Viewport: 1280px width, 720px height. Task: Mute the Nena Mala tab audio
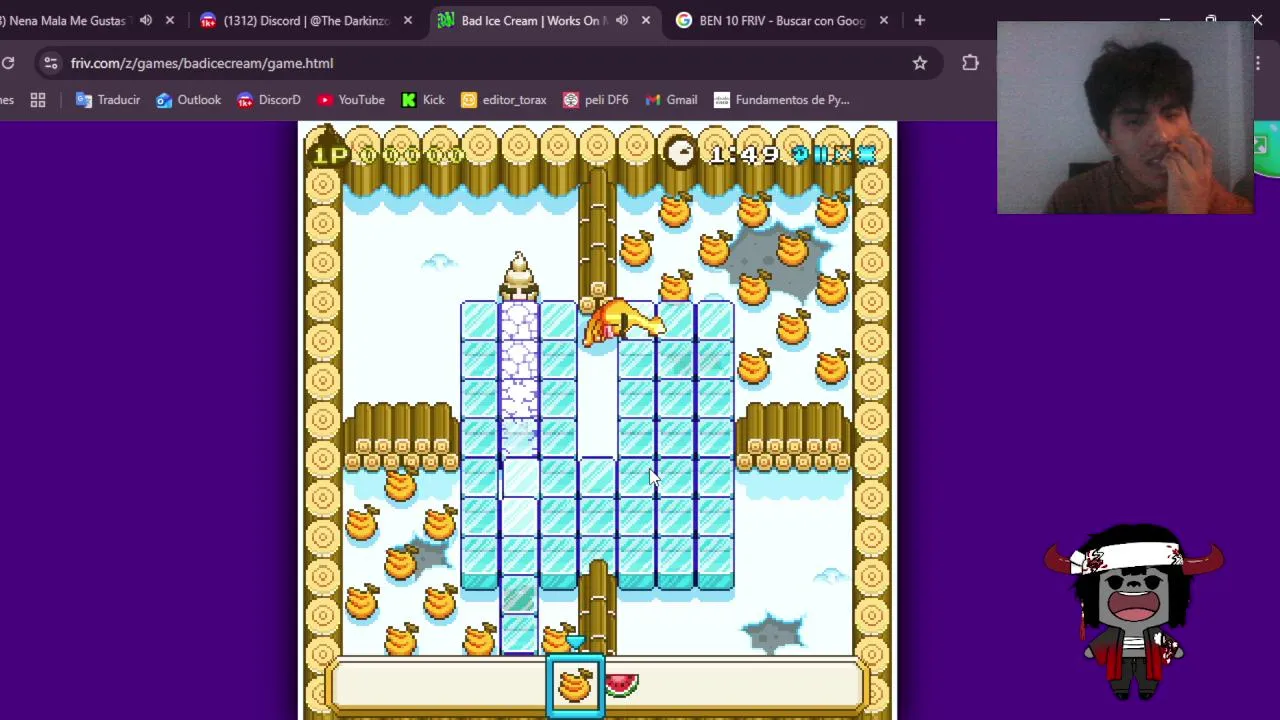click(x=146, y=20)
